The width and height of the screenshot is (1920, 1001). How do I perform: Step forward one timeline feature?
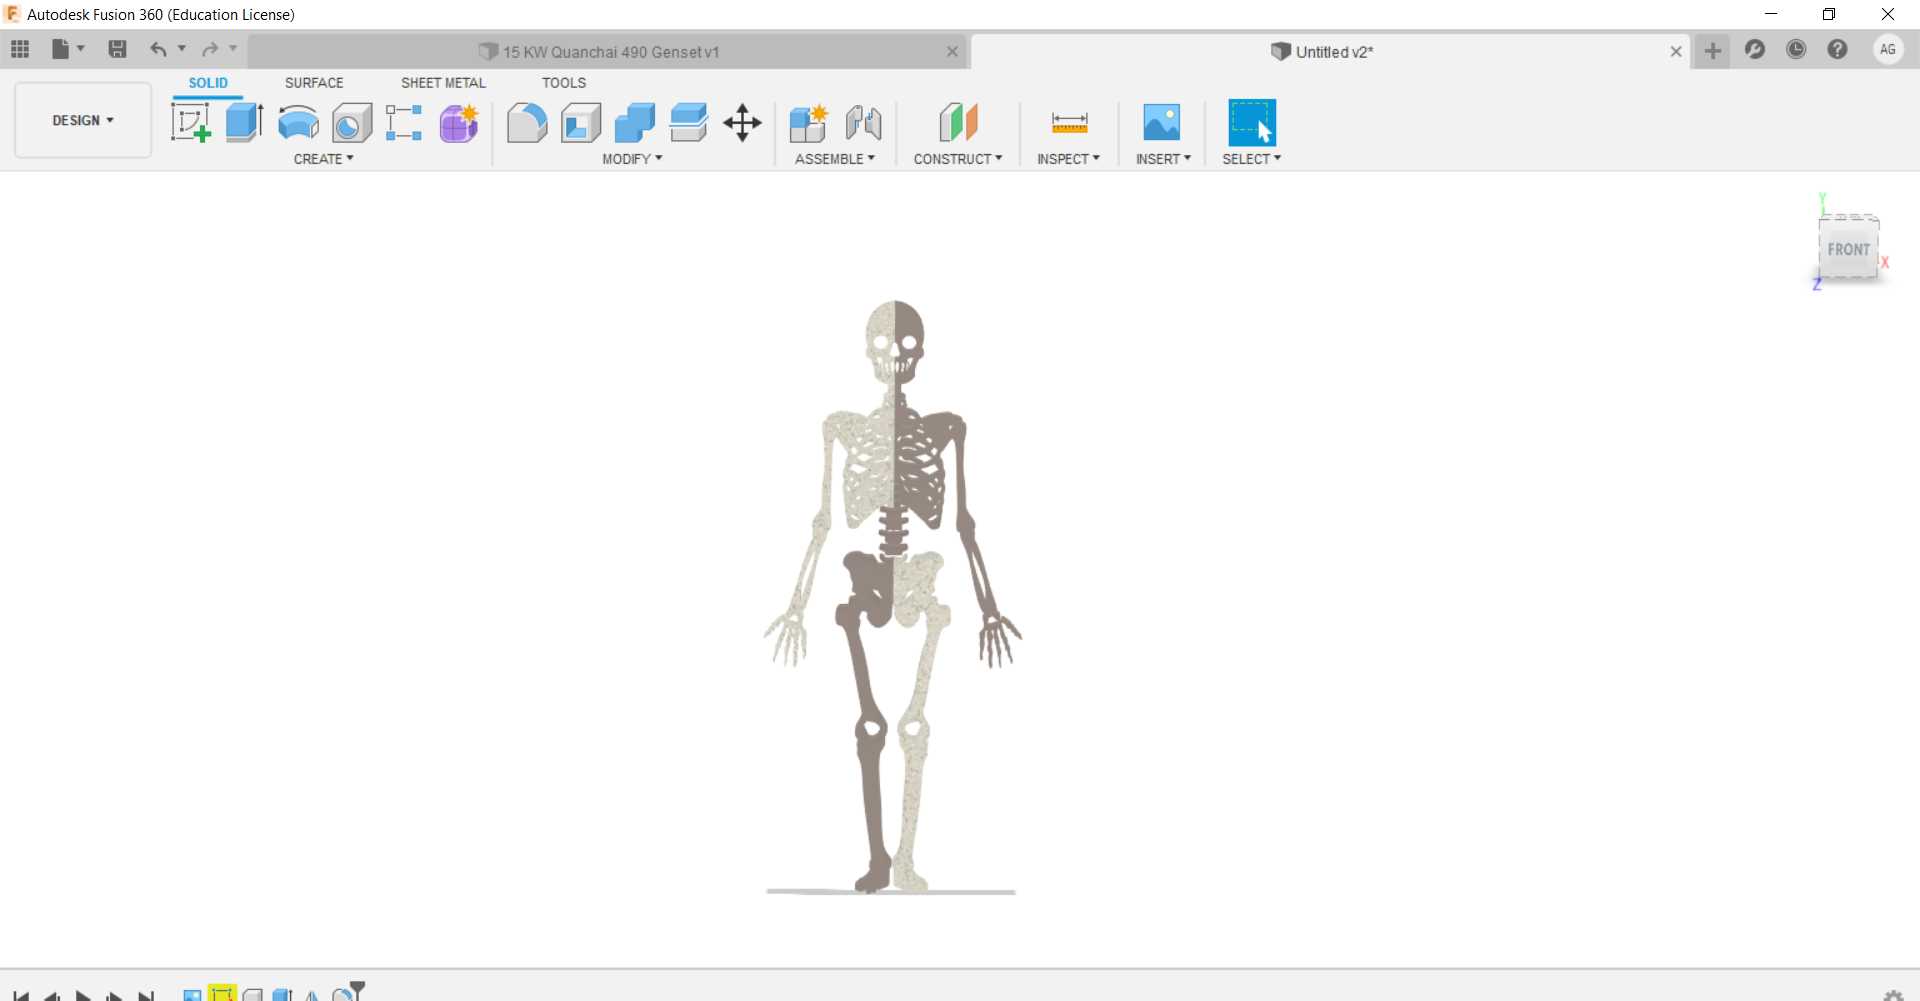pyautogui.click(x=114, y=996)
